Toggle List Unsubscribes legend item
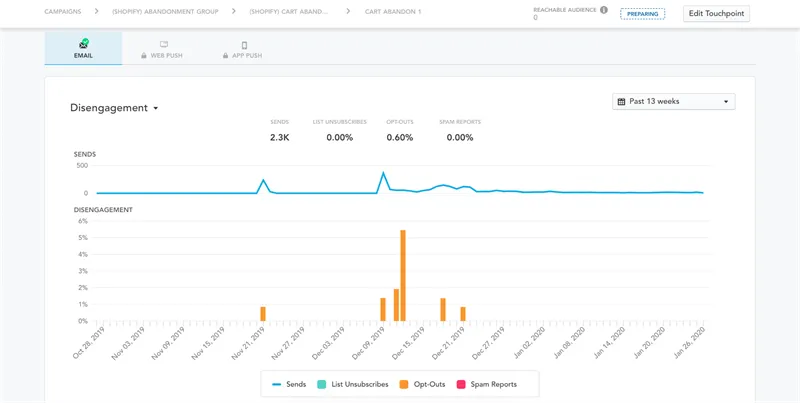The image size is (800, 403). tap(353, 384)
